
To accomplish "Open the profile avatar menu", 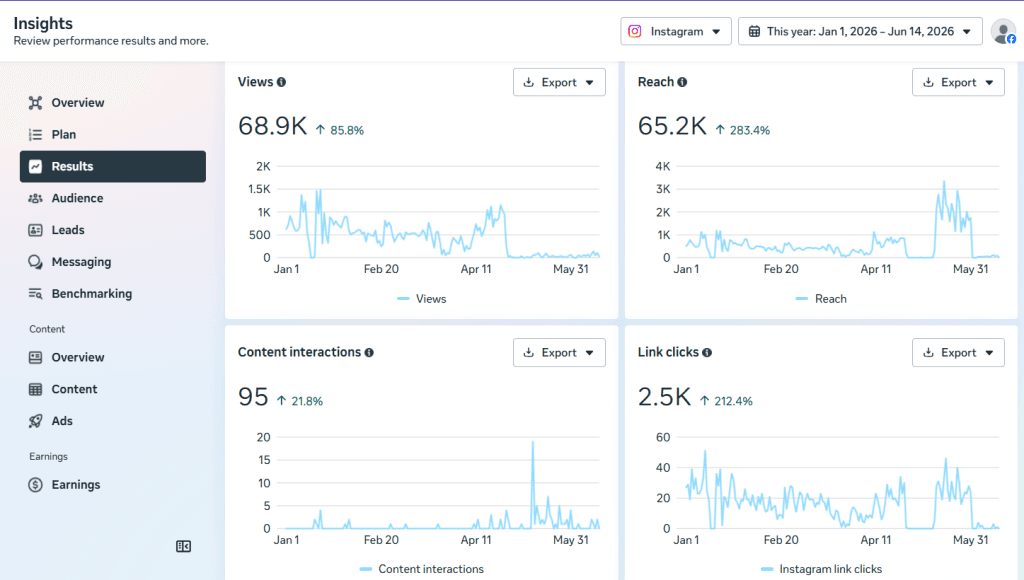I will pos(1003,31).
